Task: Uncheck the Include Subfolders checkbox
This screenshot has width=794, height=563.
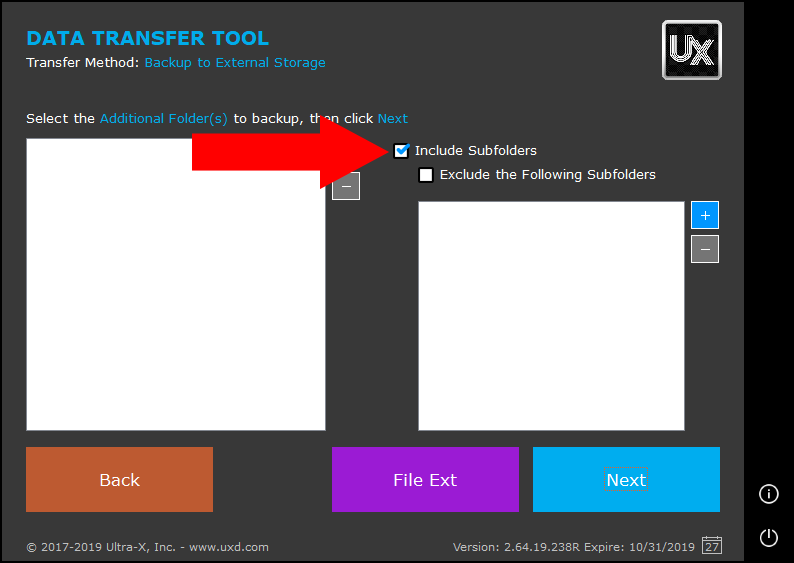Action: (402, 151)
